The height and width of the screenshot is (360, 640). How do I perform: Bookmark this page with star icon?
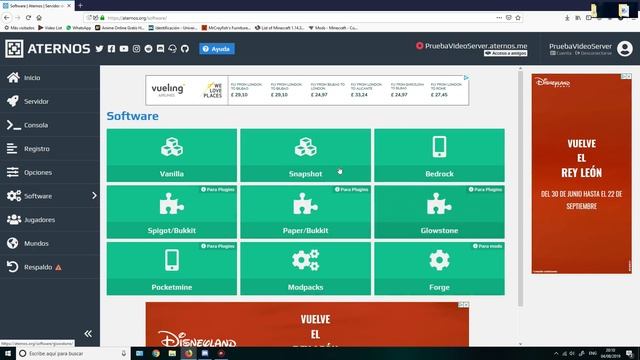tap(518, 18)
